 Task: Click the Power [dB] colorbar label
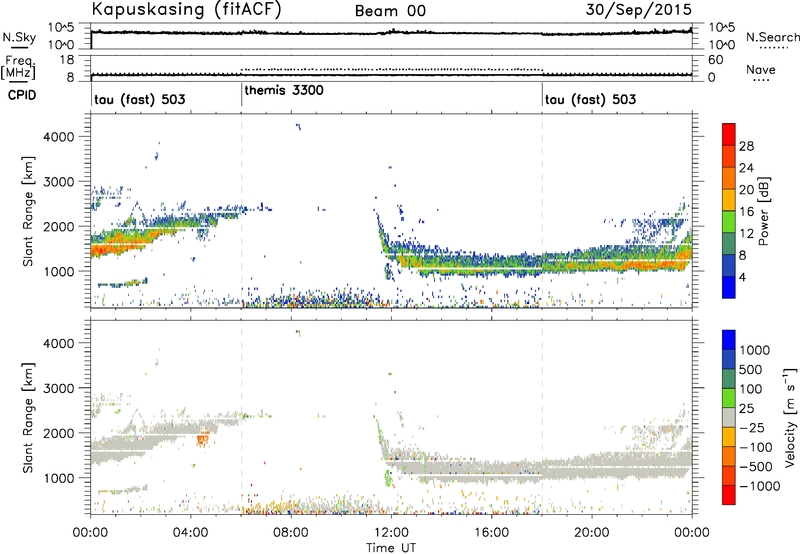pyautogui.click(x=764, y=211)
